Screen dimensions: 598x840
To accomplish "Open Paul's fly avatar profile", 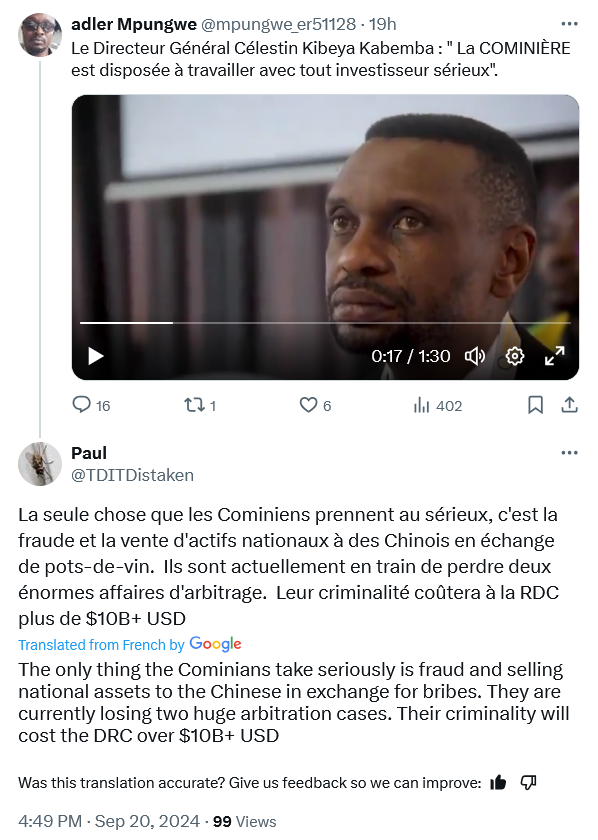I will point(40,464).
